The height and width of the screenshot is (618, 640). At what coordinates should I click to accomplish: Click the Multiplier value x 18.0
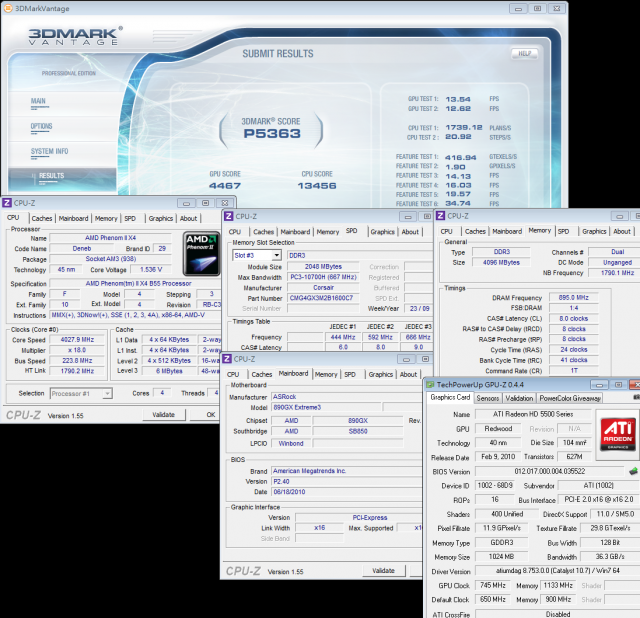[x=77, y=350]
